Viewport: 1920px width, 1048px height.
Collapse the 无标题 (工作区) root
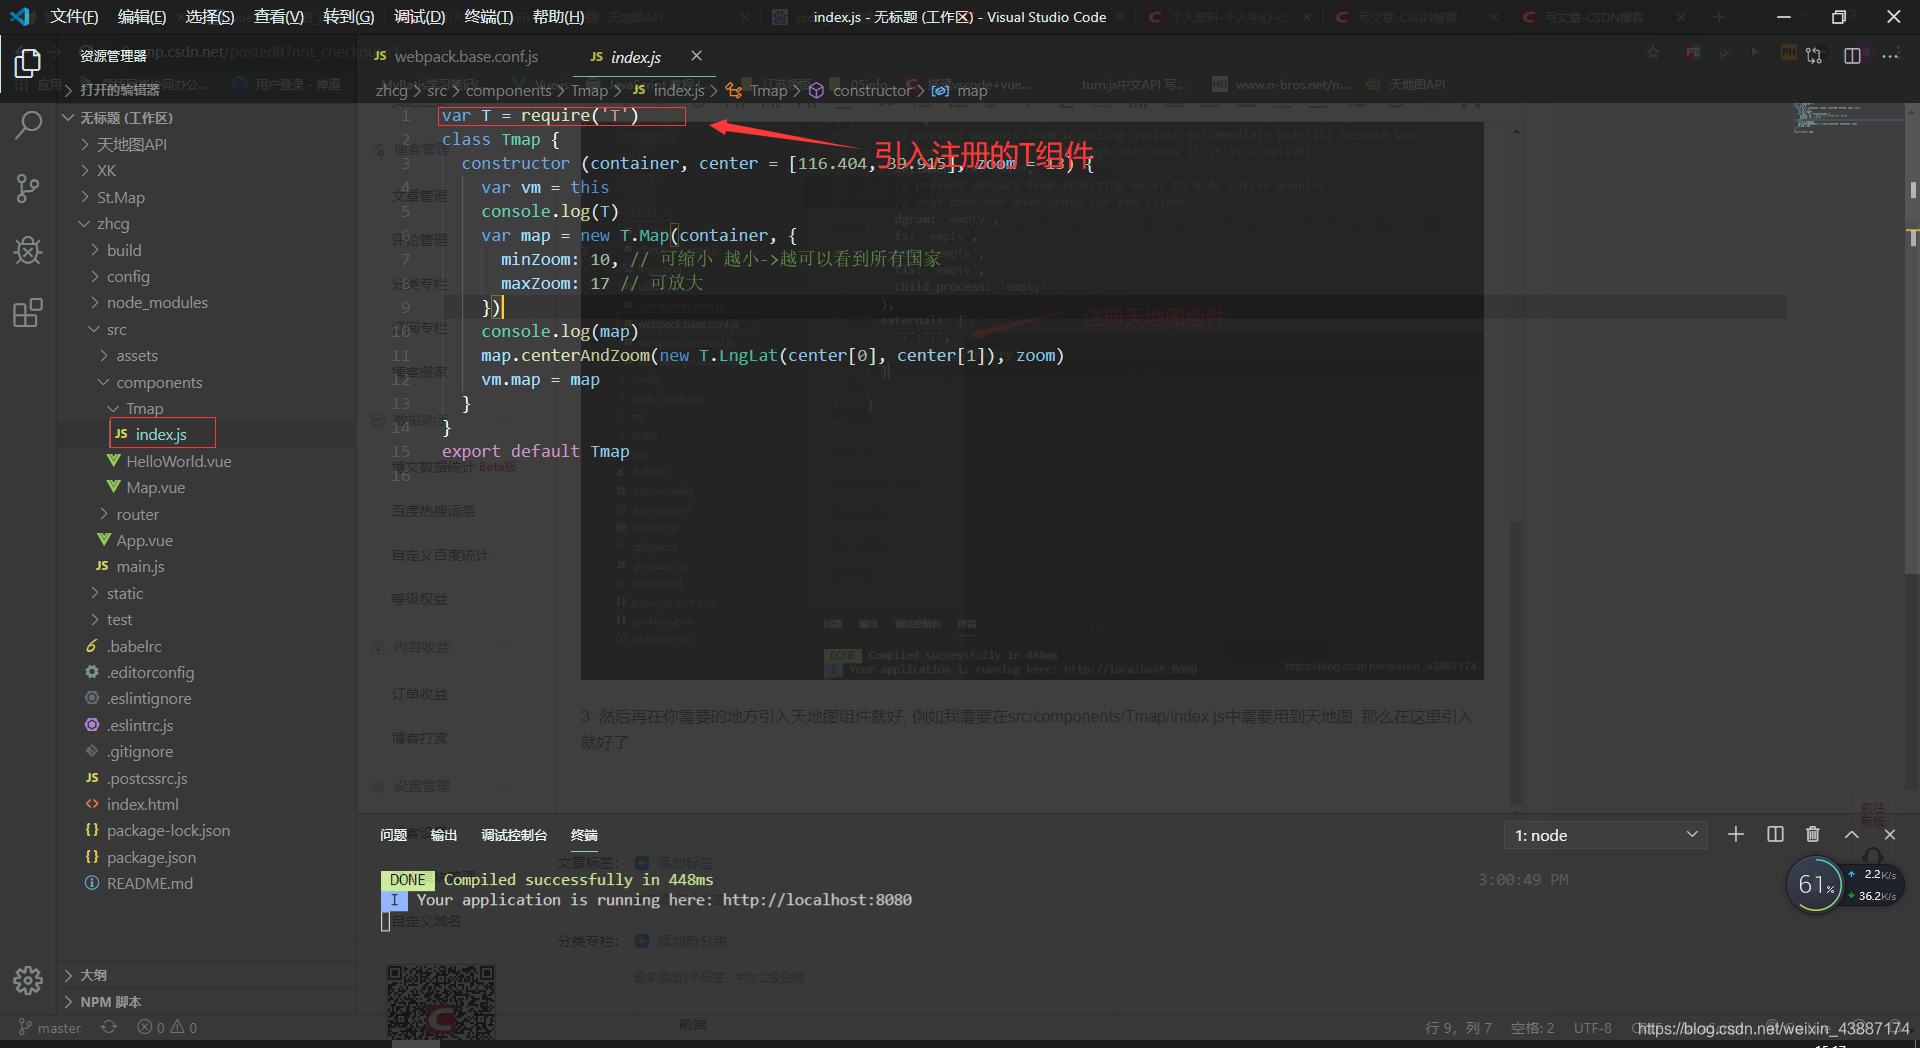[x=126, y=117]
